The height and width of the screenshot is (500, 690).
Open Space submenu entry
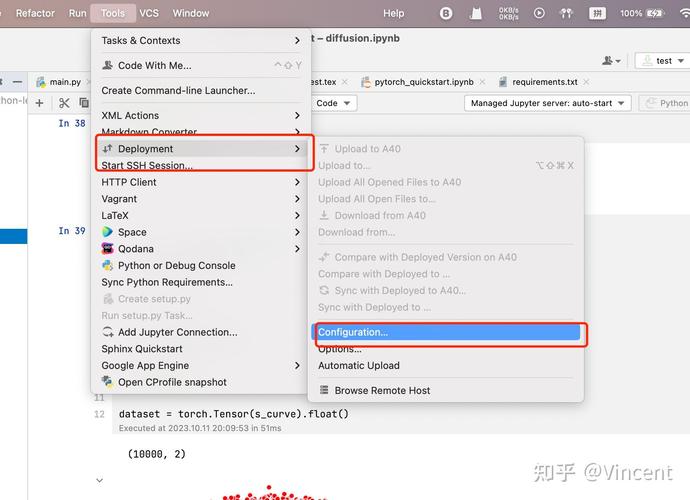201,232
